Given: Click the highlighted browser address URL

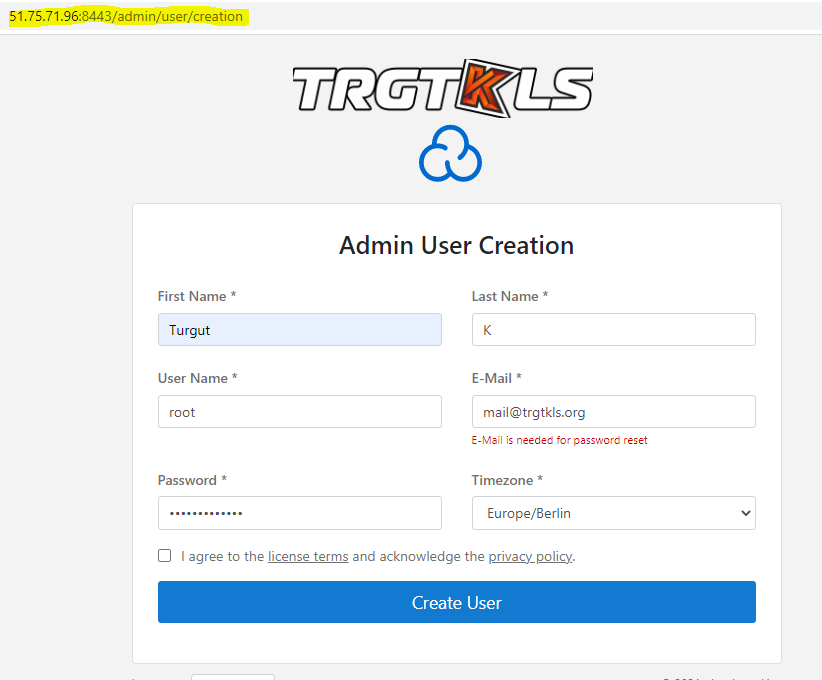Looking at the screenshot, I should [126, 17].
